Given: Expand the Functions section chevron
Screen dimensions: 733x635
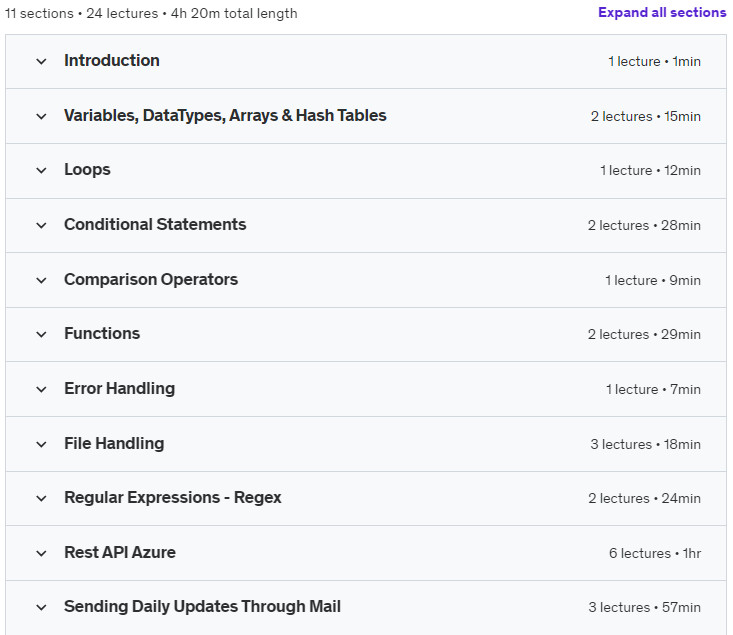Looking at the screenshot, I should [41, 334].
